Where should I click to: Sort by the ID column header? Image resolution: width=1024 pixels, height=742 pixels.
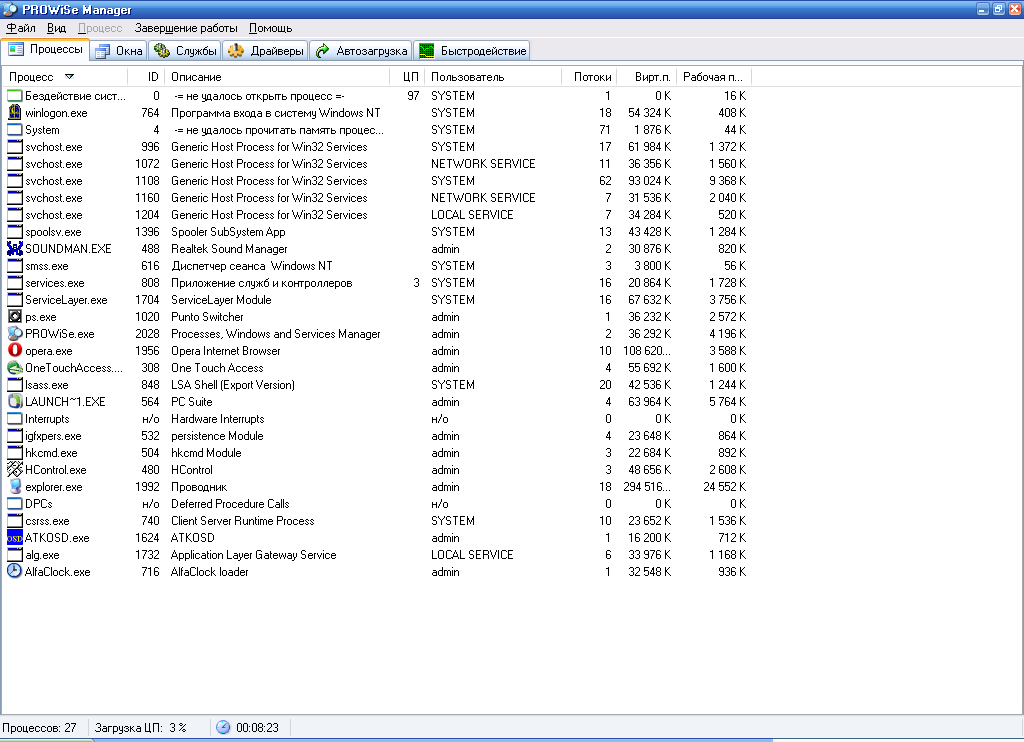pyautogui.click(x=146, y=76)
